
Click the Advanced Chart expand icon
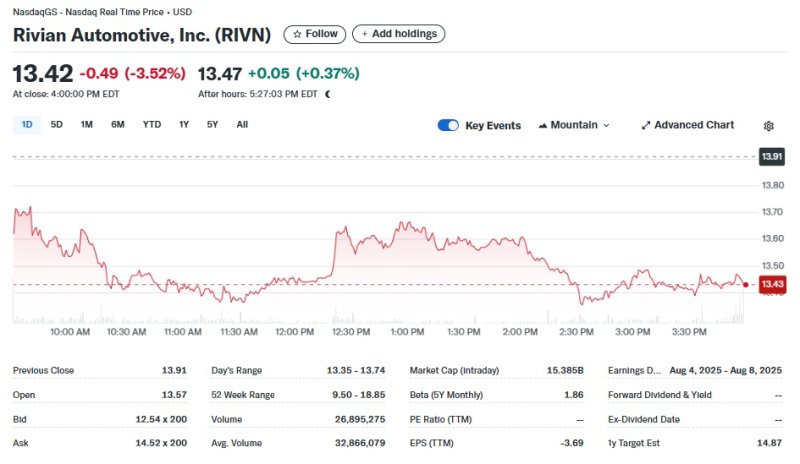pyautogui.click(x=645, y=126)
